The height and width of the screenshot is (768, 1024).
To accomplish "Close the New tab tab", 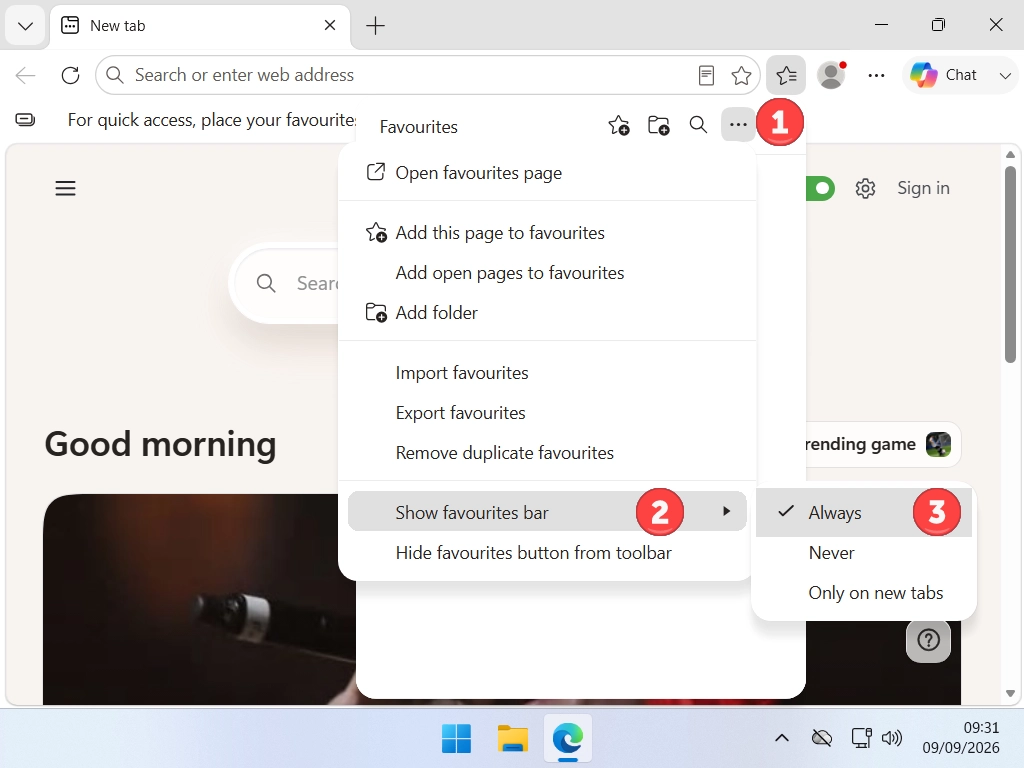I will pyautogui.click(x=330, y=25).
